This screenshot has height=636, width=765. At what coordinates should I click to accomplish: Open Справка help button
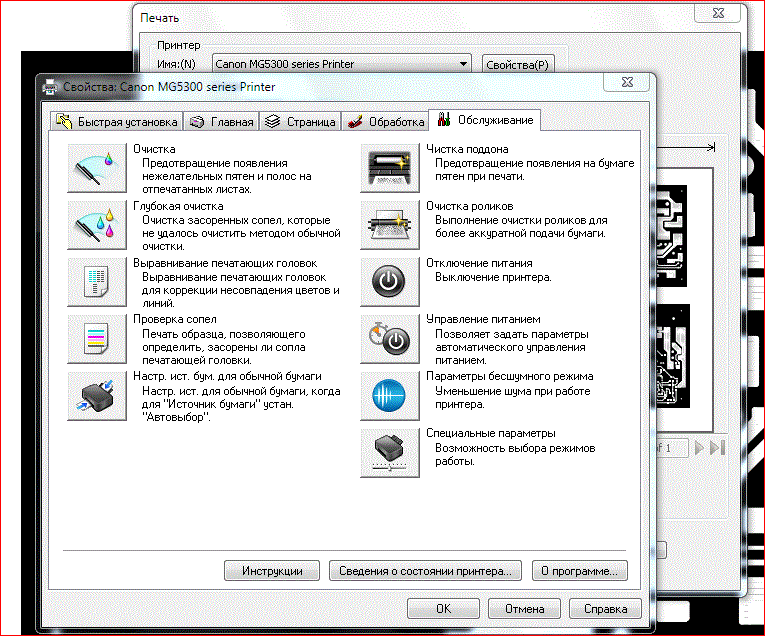605,609
